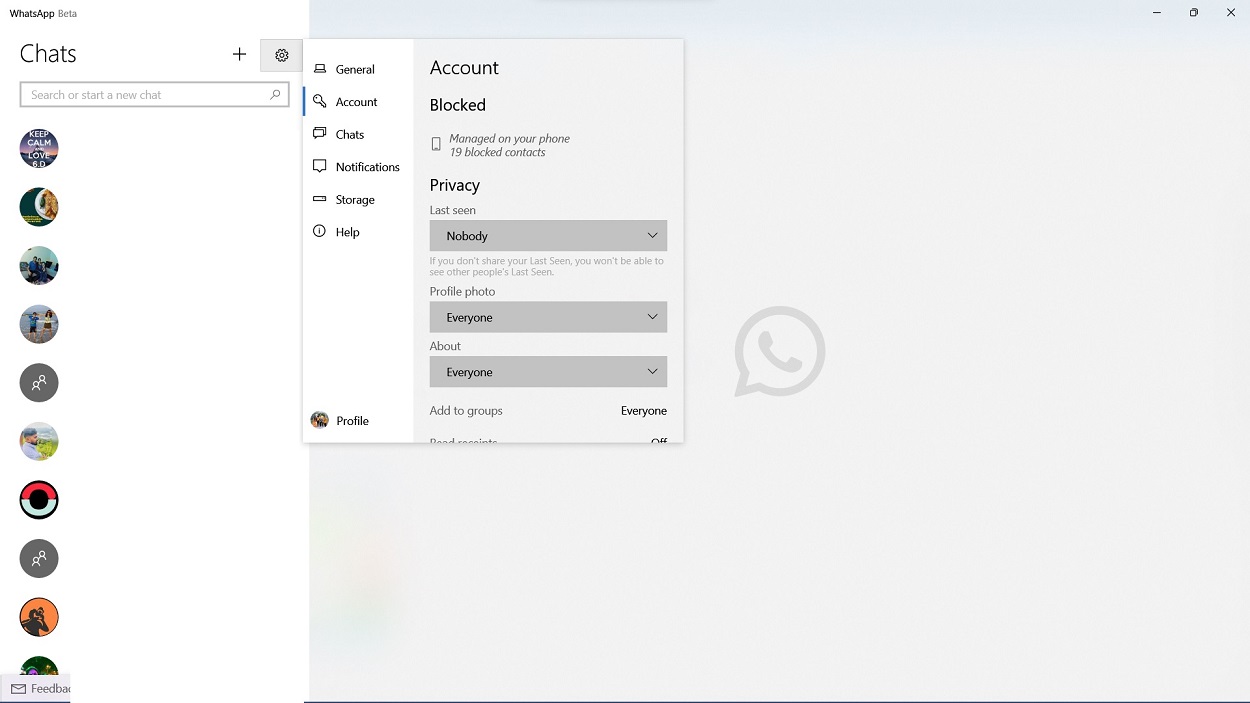Click the magnifier icon in the search box
Viewport: 1250px width, 703px height.
(x=275, y=95)
